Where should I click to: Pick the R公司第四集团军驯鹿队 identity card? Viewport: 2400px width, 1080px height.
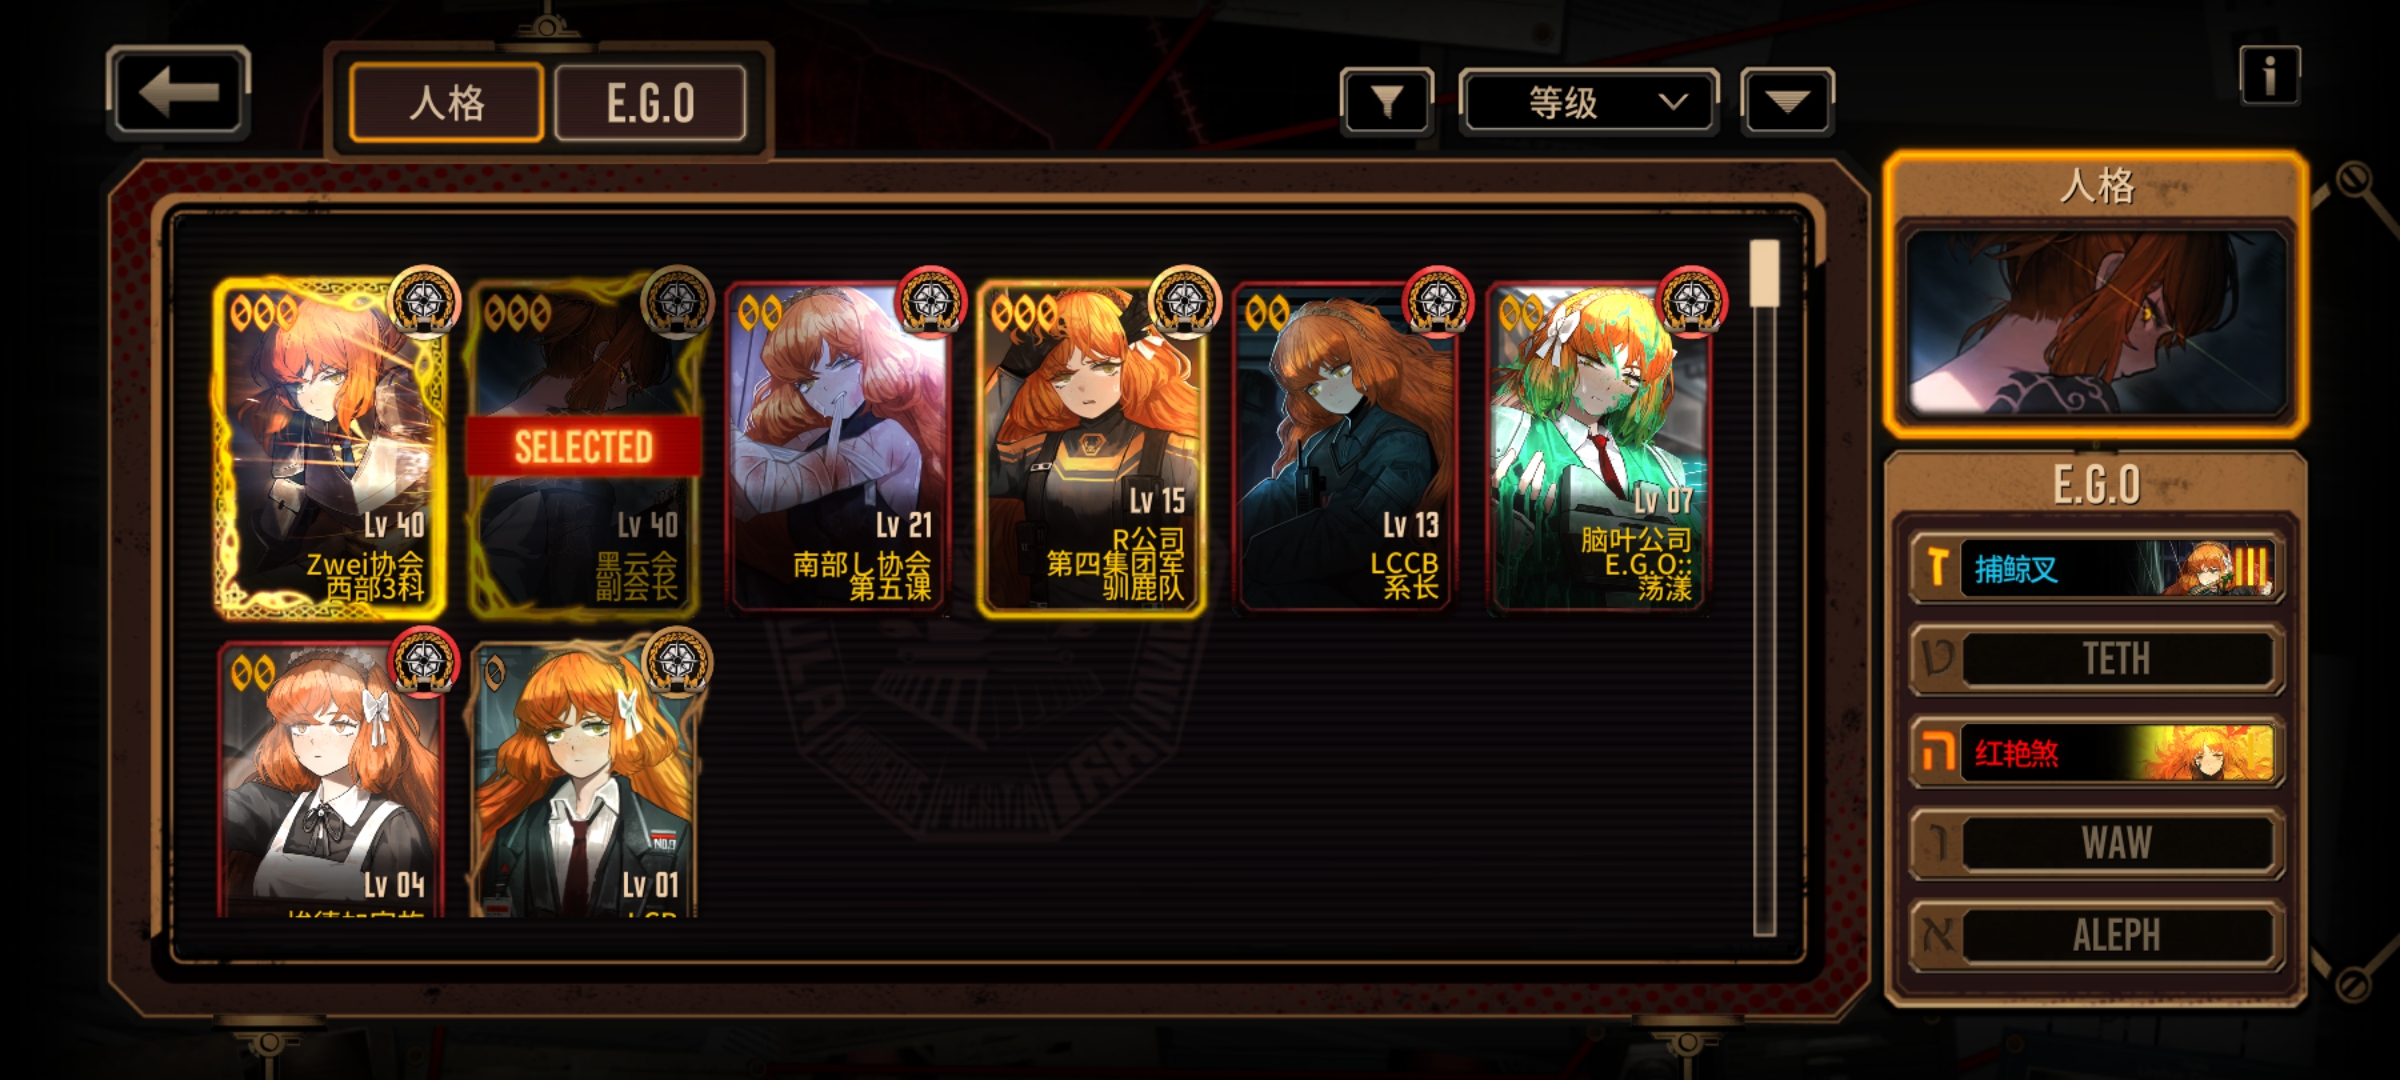click(x=1091, y=448)
